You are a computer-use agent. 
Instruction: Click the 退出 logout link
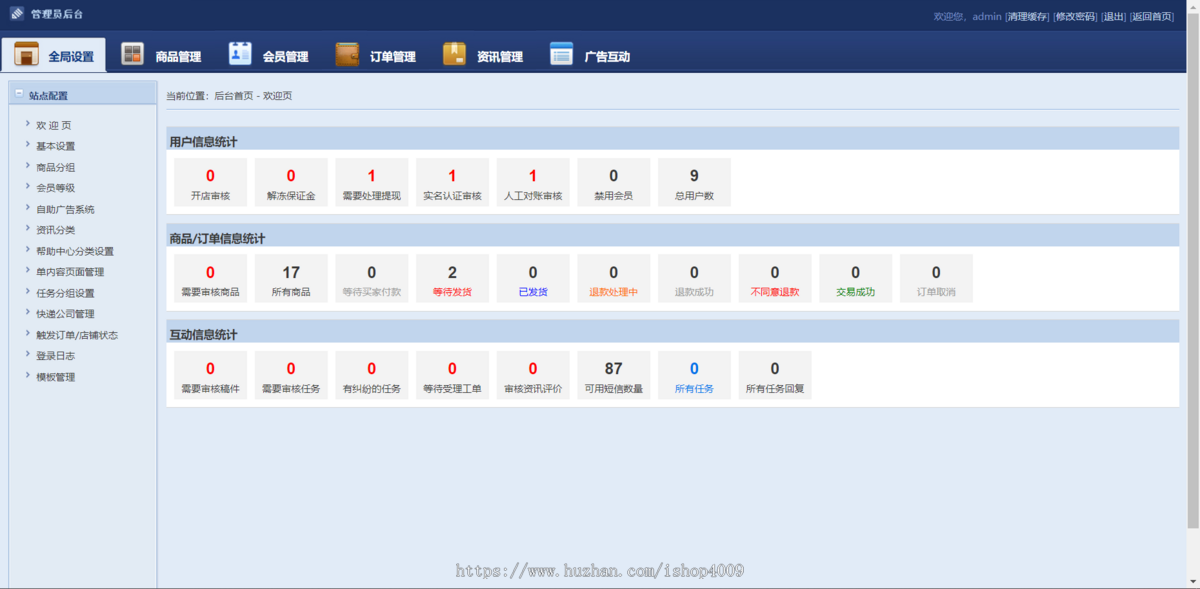click(1113, 17)
